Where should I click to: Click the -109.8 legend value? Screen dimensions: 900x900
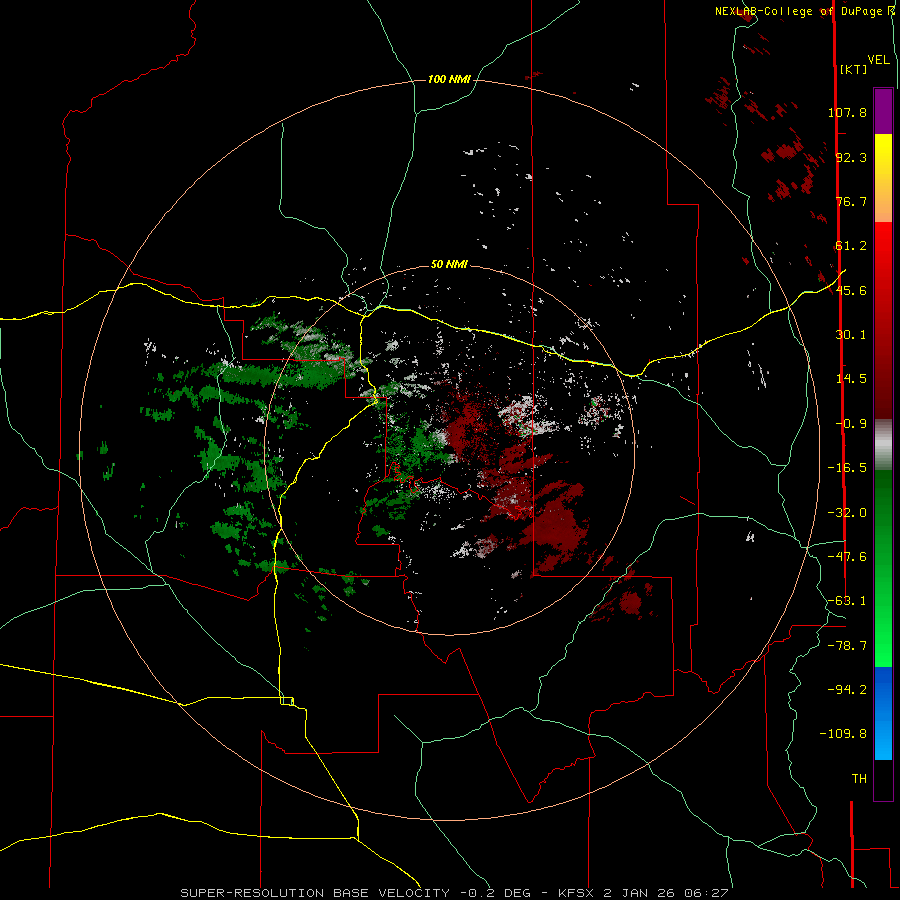843,734
